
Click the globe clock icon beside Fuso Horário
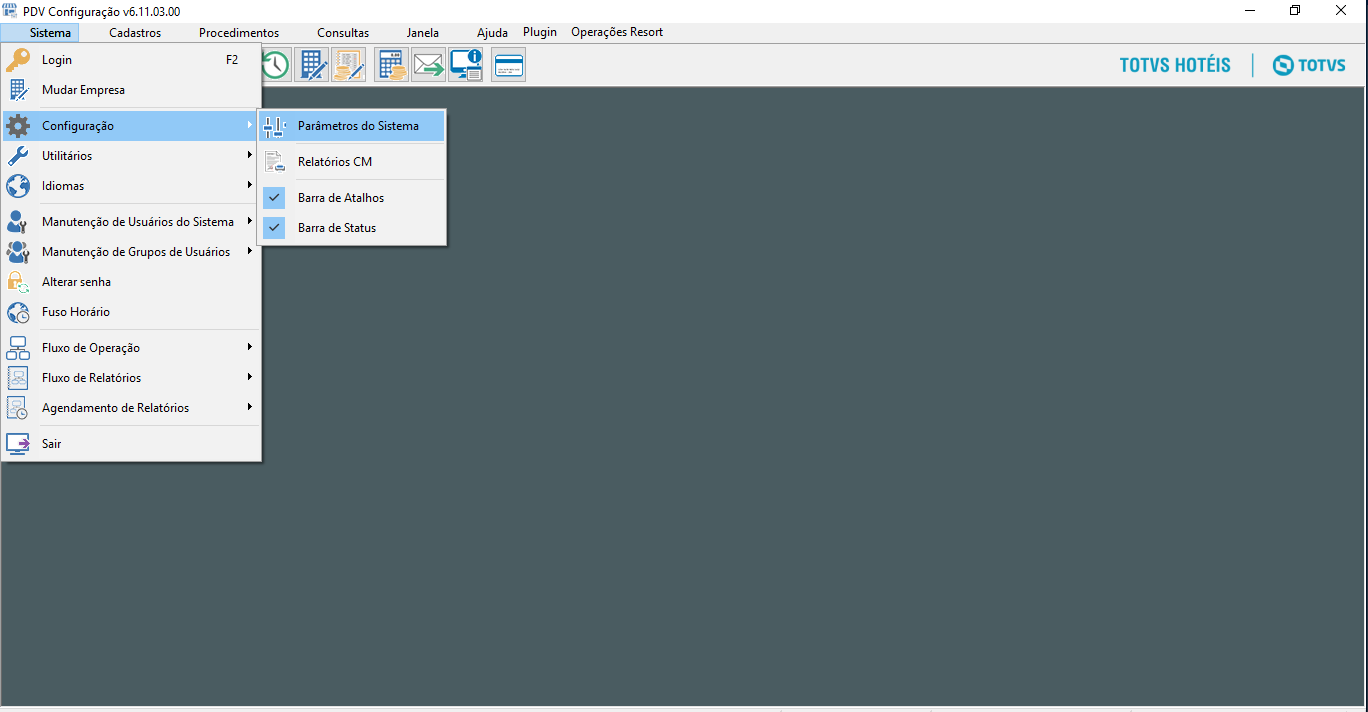18,312
